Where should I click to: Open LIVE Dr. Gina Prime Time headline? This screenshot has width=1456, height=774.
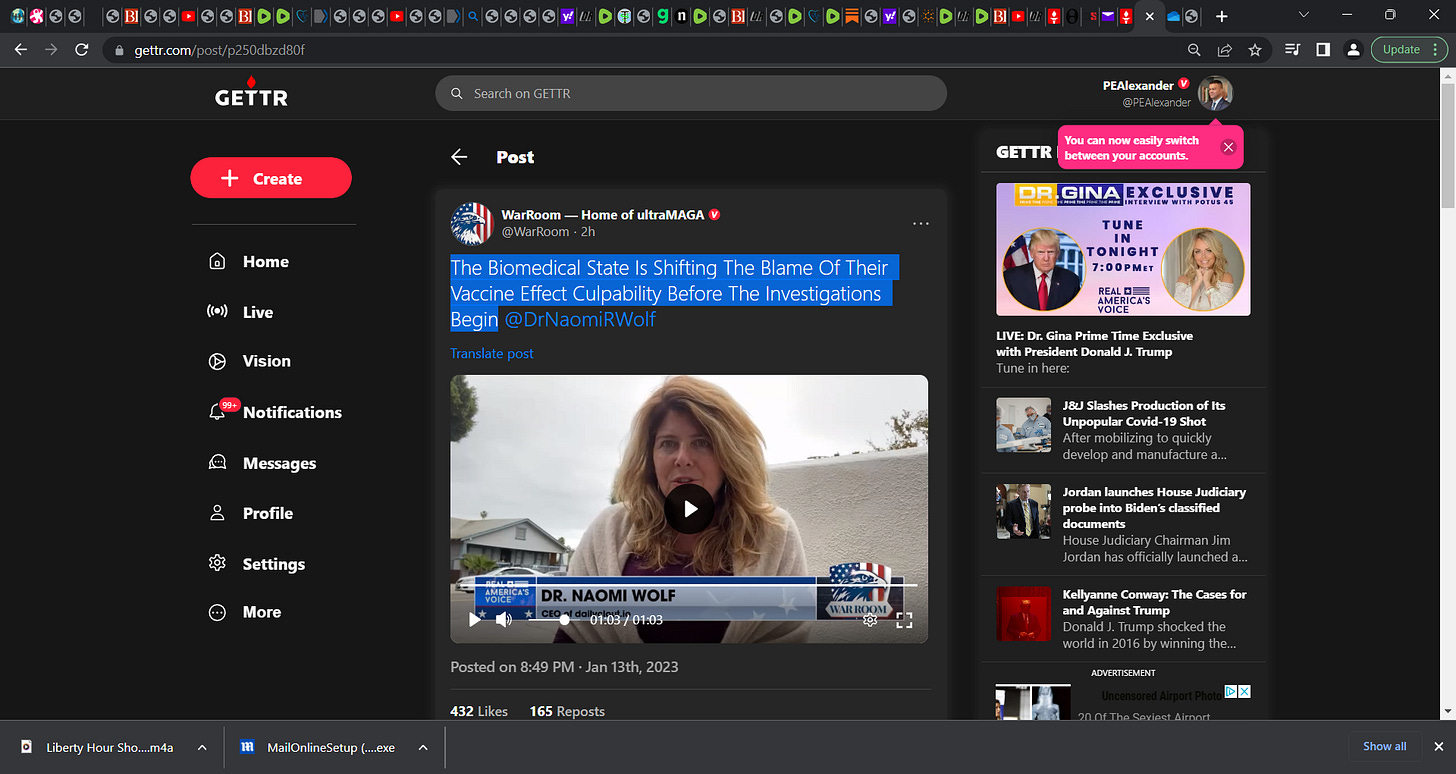pos(1094,343)
